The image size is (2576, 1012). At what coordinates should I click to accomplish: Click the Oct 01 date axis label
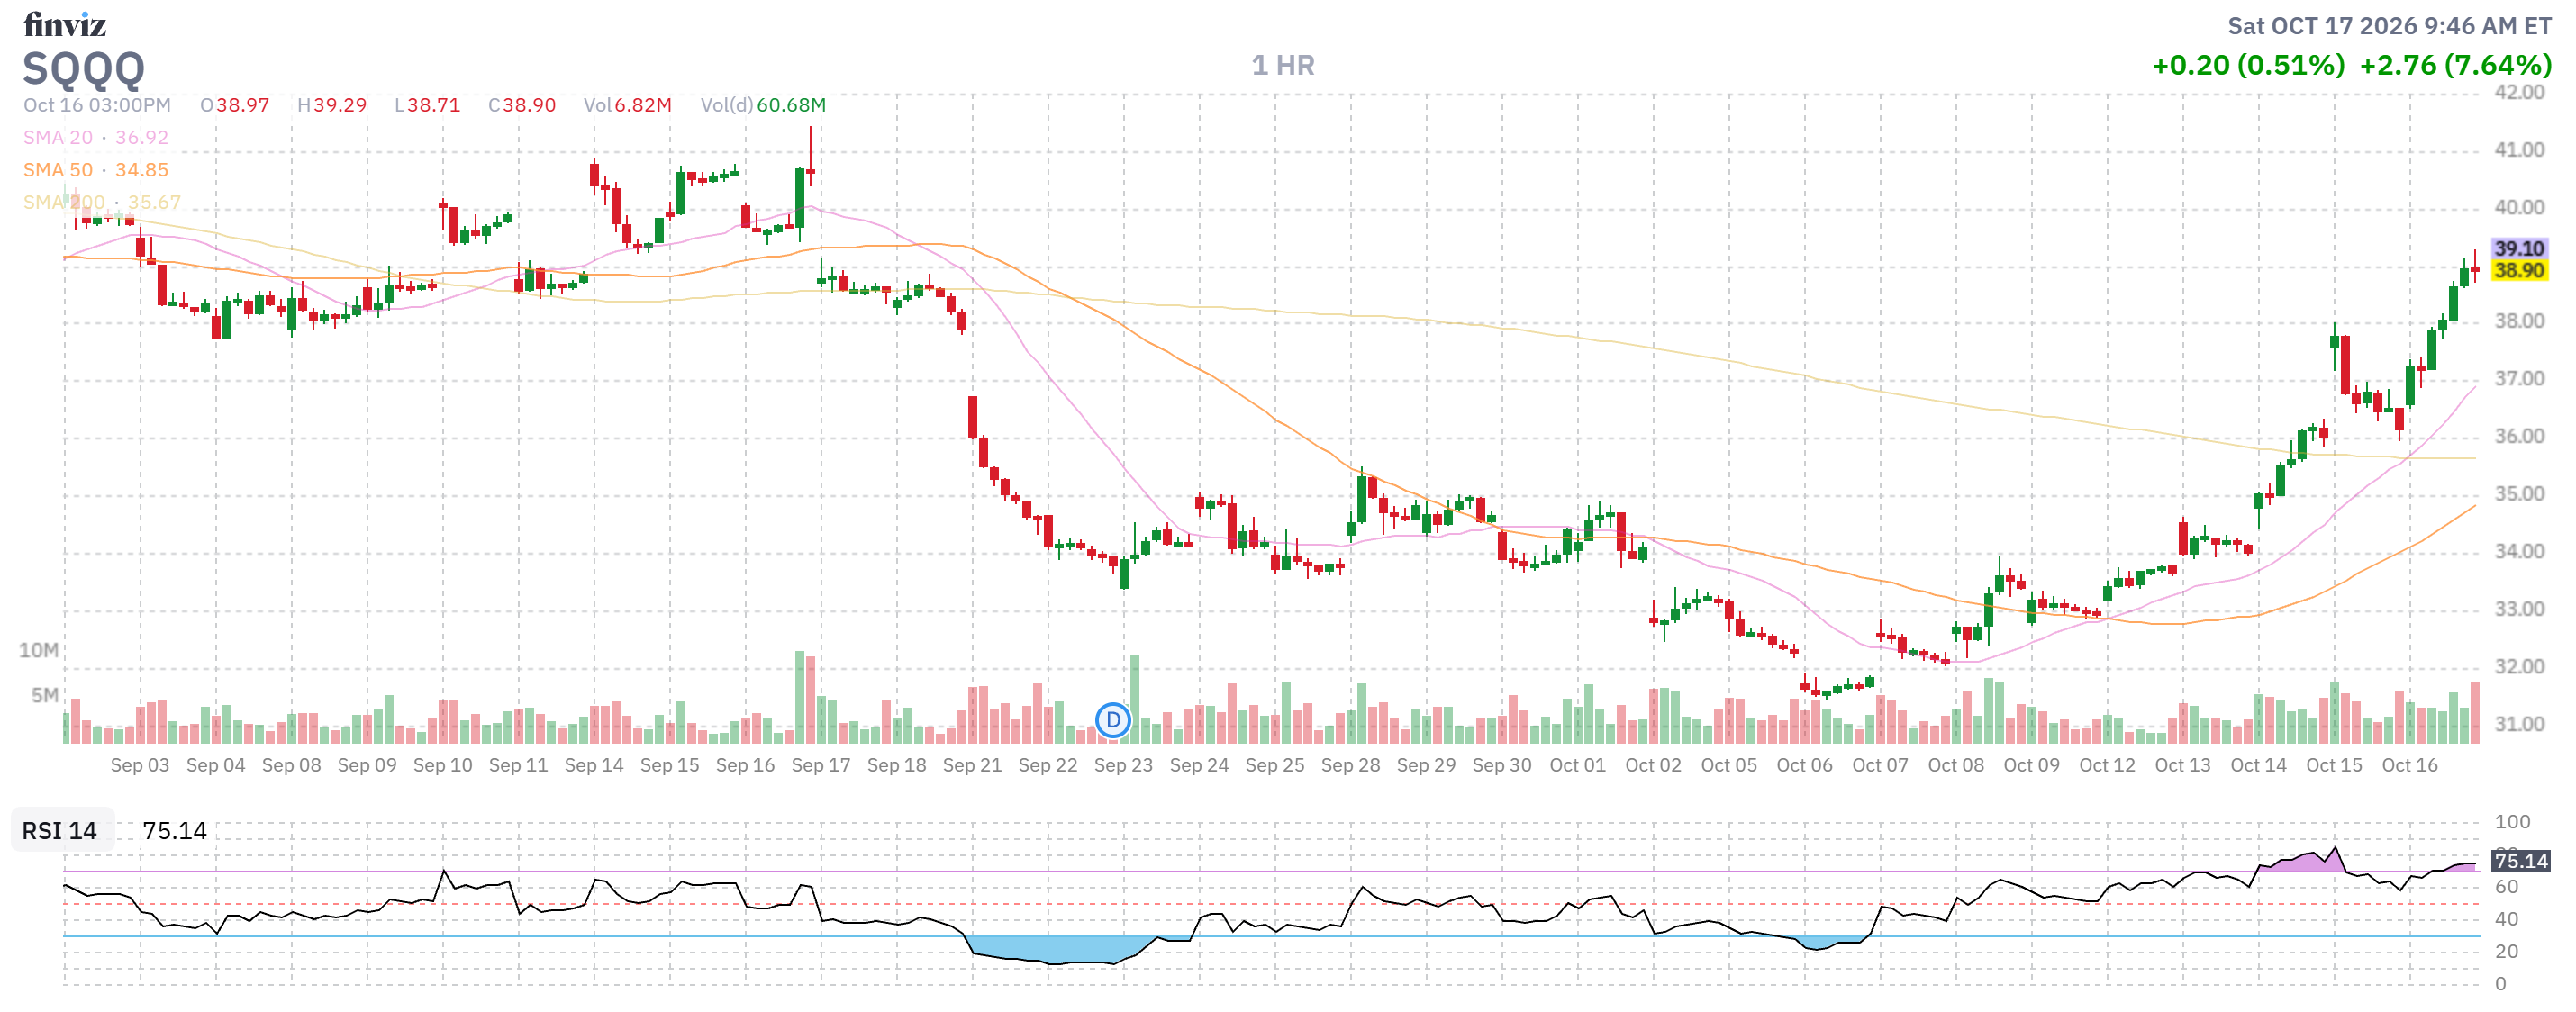(x=1577, y=765)
